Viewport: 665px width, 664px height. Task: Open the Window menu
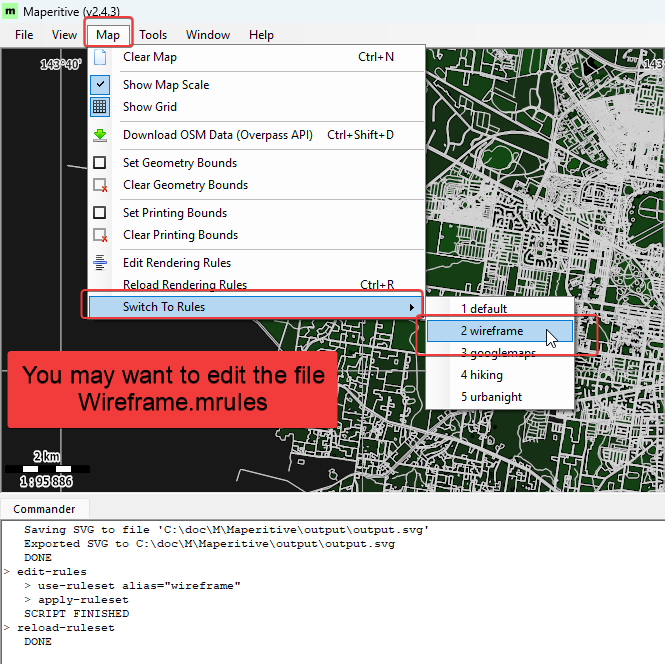[208, 35]
